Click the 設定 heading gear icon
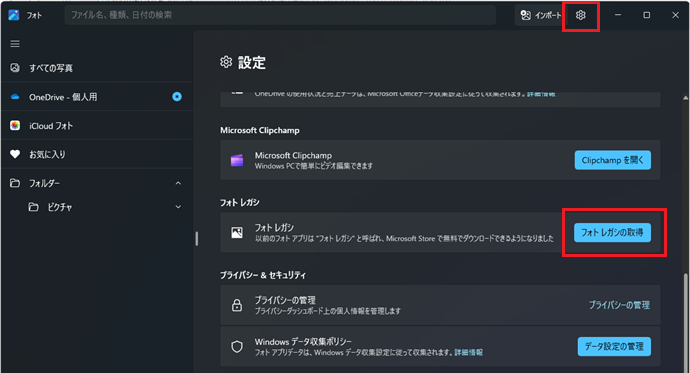 [226, 62]
